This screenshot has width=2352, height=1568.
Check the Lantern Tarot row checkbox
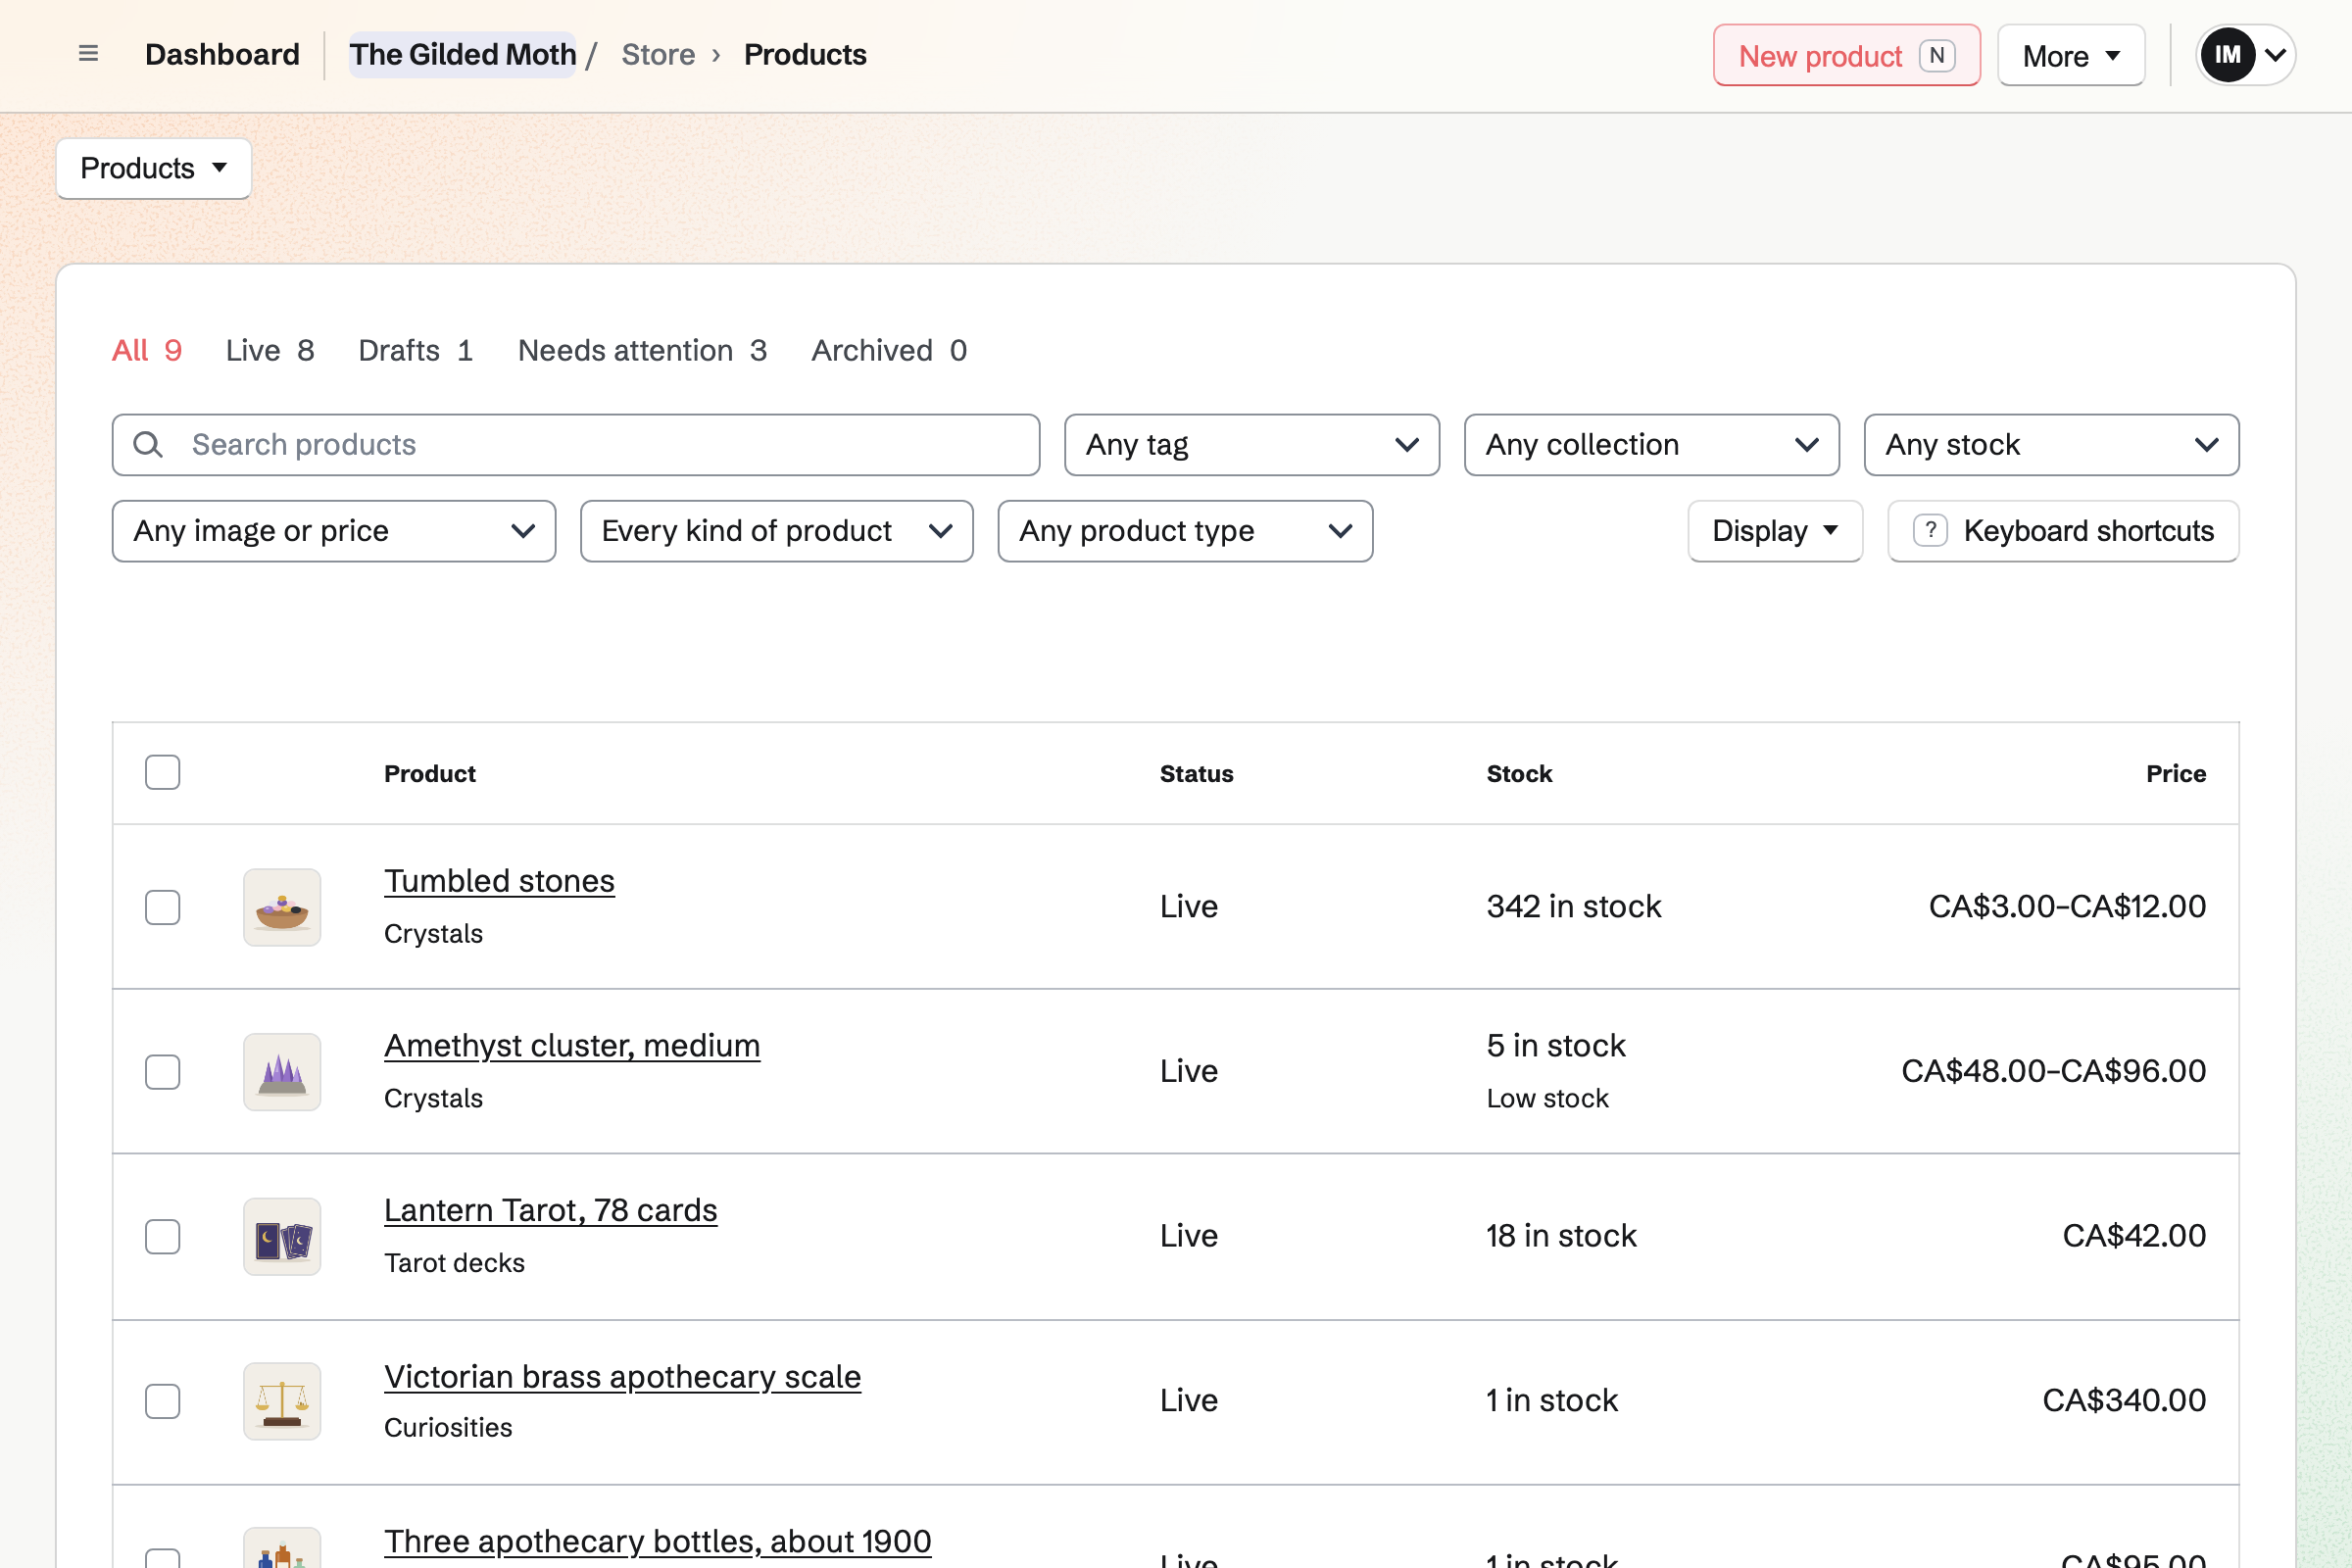[162, 1237]
